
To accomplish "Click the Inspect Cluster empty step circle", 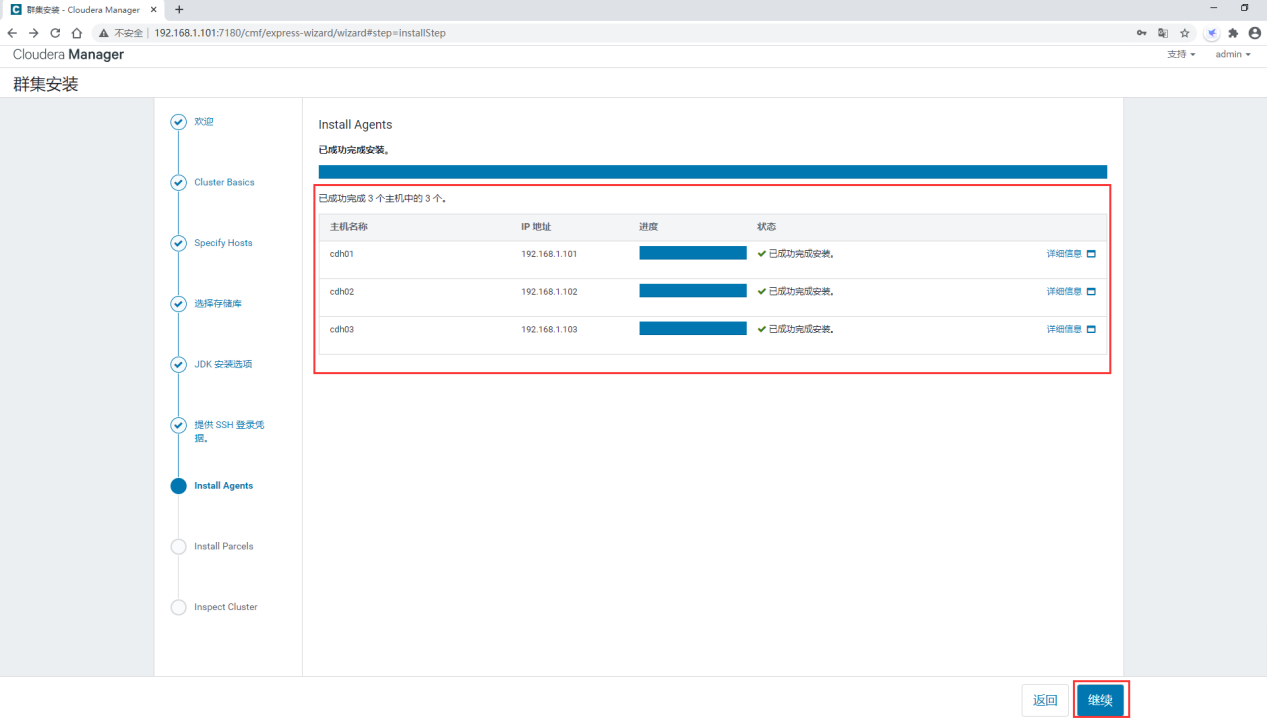I will (x=178, y=607).
